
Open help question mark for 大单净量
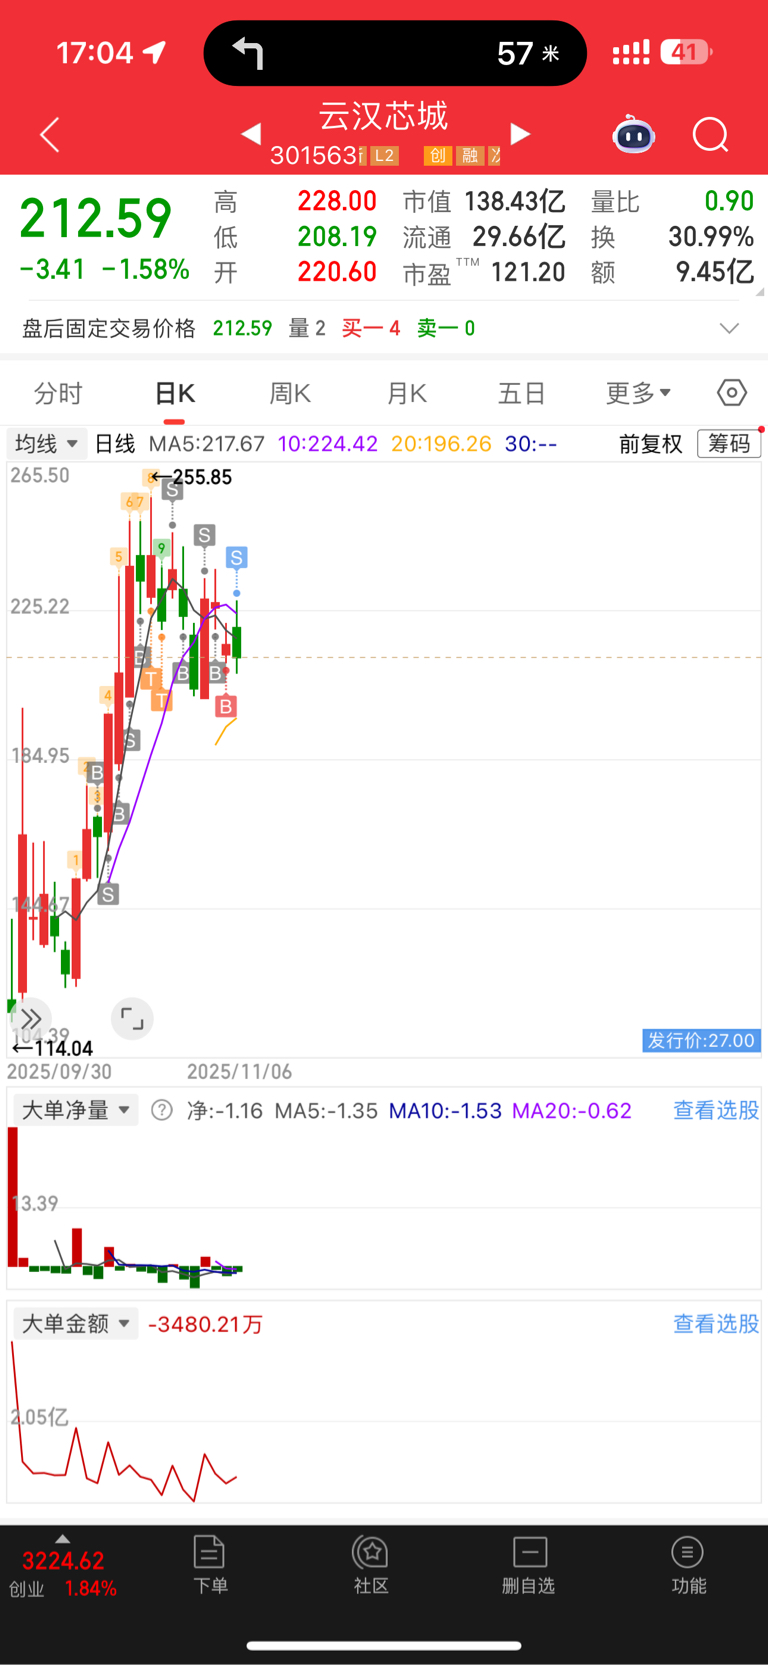pos(162,1110)
